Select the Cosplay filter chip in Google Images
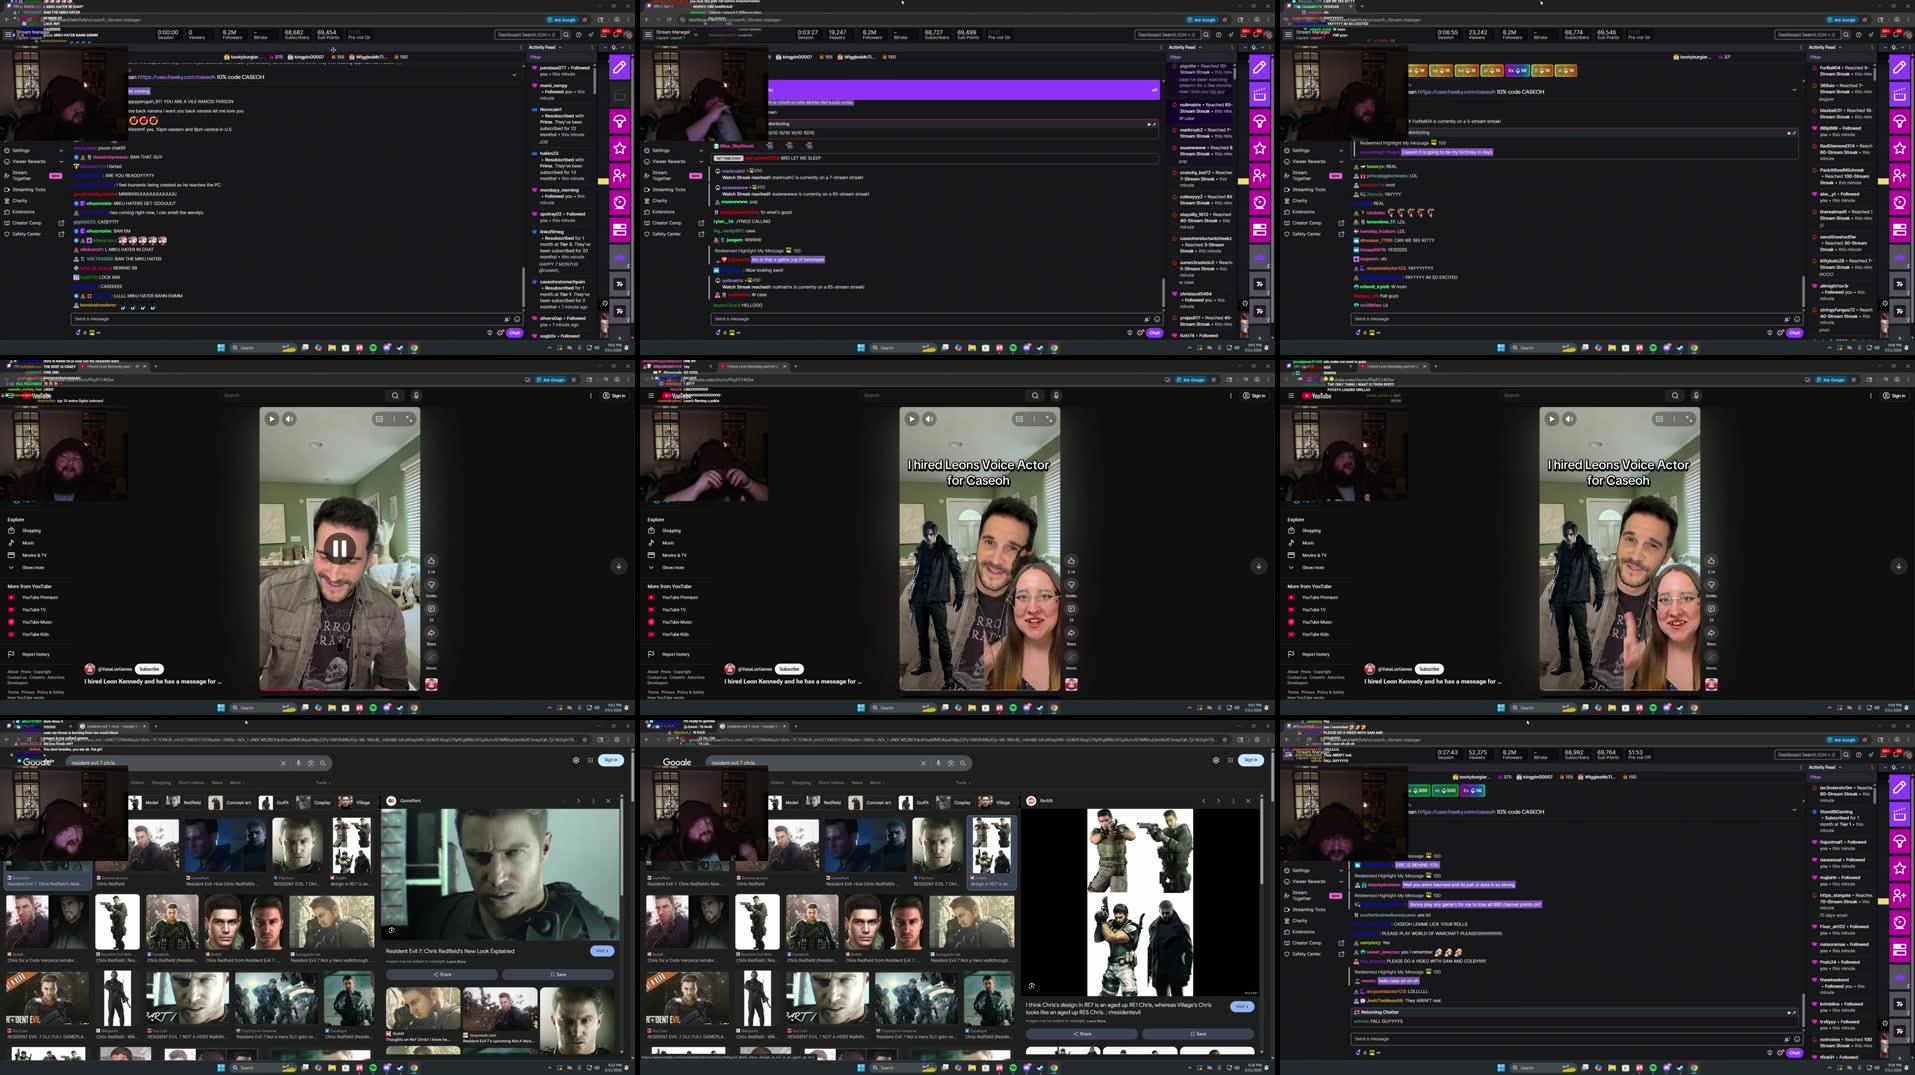Screen dimensions: 1915x1075 point(321,801)
